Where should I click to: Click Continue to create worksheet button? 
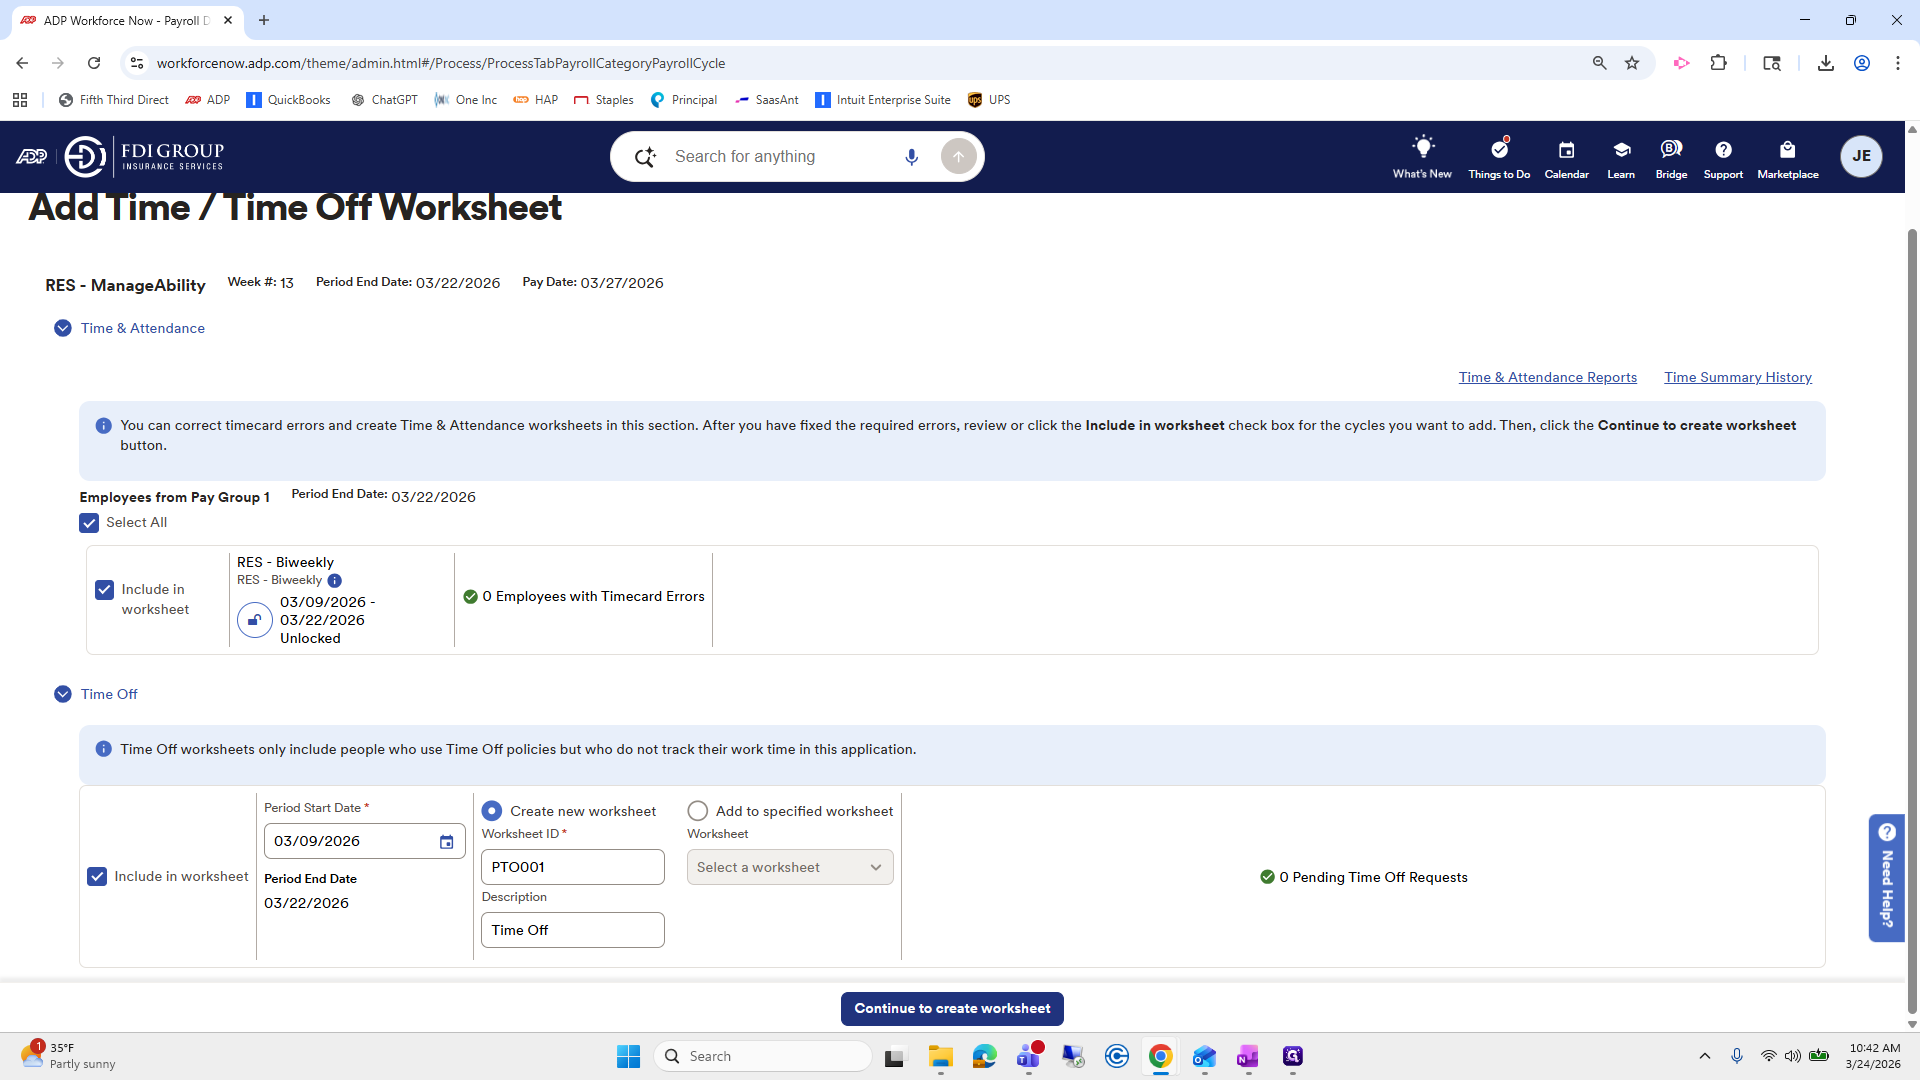point(952,1008)
